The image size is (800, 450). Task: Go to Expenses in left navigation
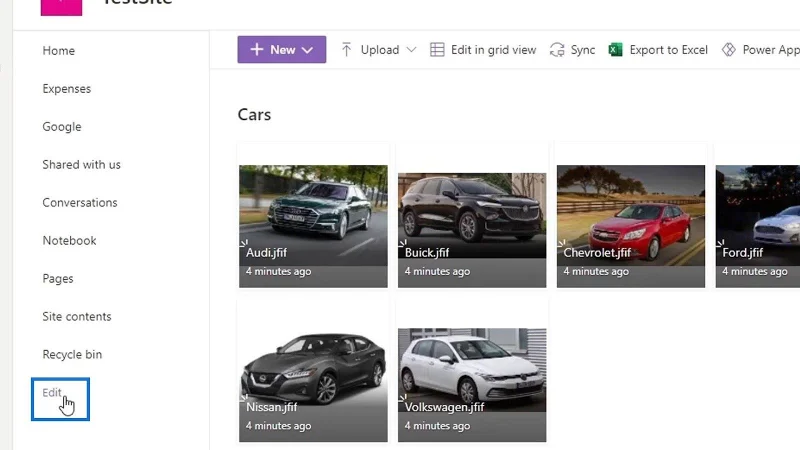(x=67, y=89)
